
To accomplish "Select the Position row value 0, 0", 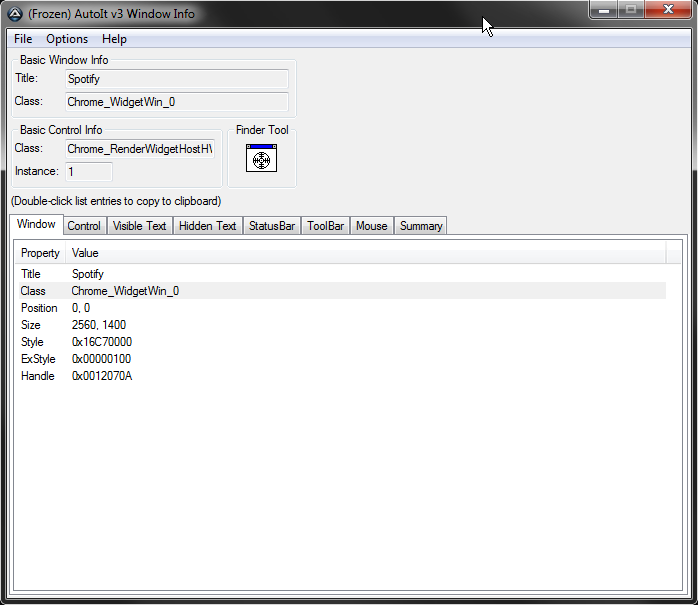I will click(x=81, y=308).
